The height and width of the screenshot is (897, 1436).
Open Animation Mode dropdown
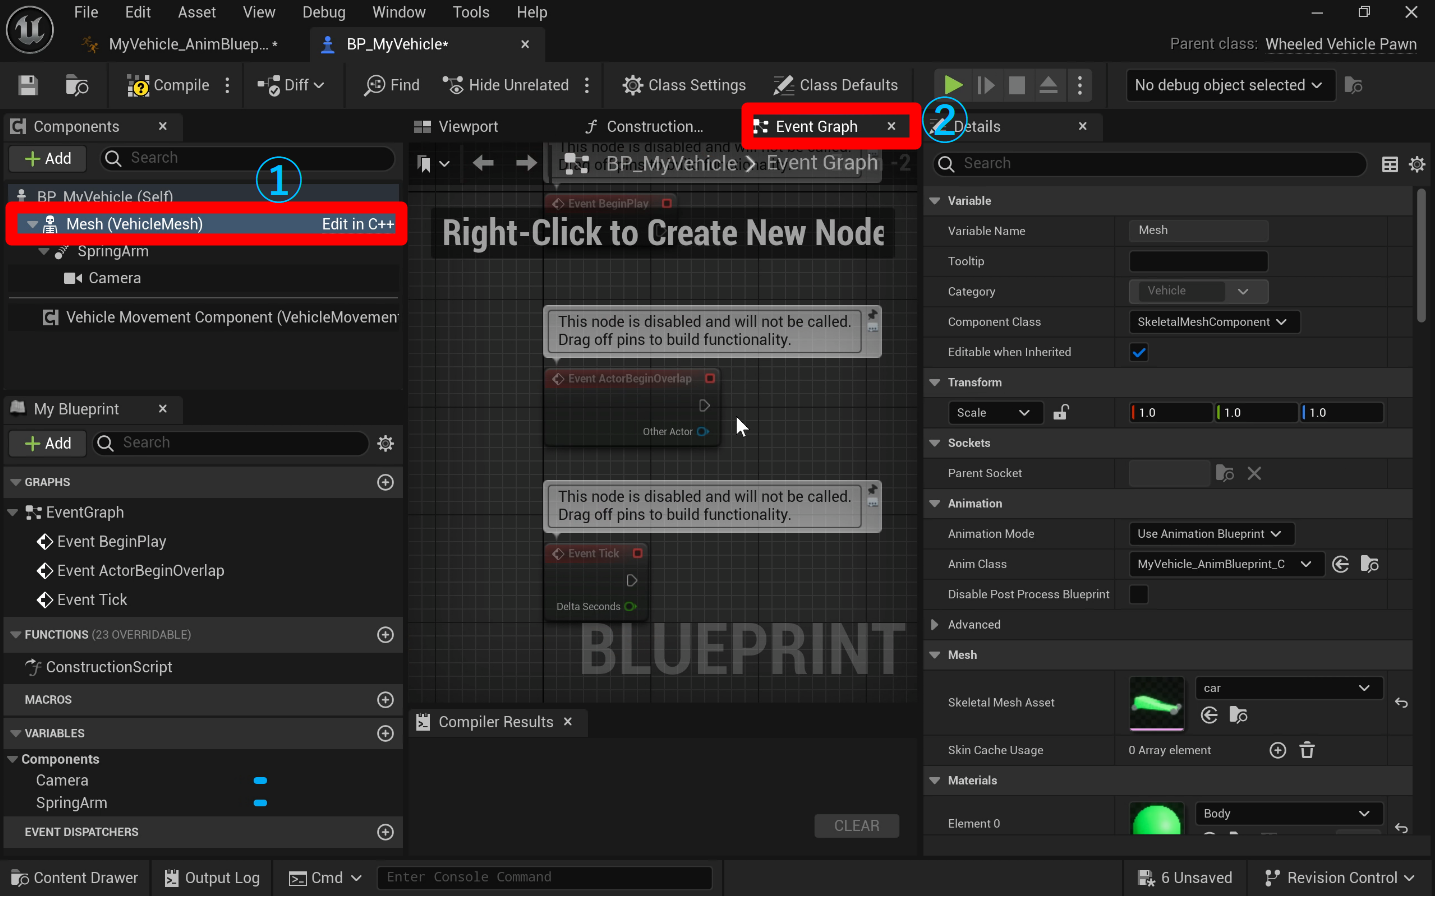pos(1211,534)
